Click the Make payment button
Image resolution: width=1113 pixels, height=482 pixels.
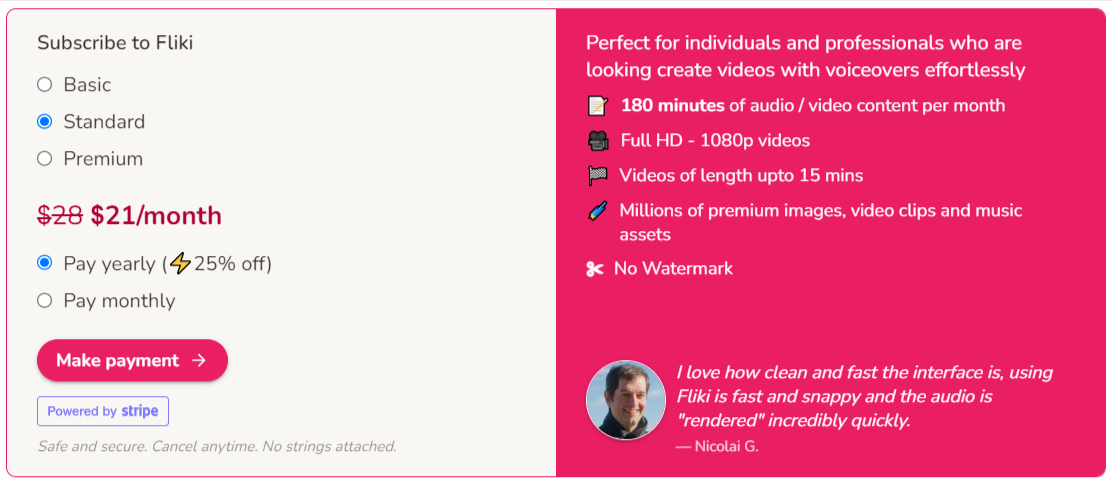tap(132, 360)
